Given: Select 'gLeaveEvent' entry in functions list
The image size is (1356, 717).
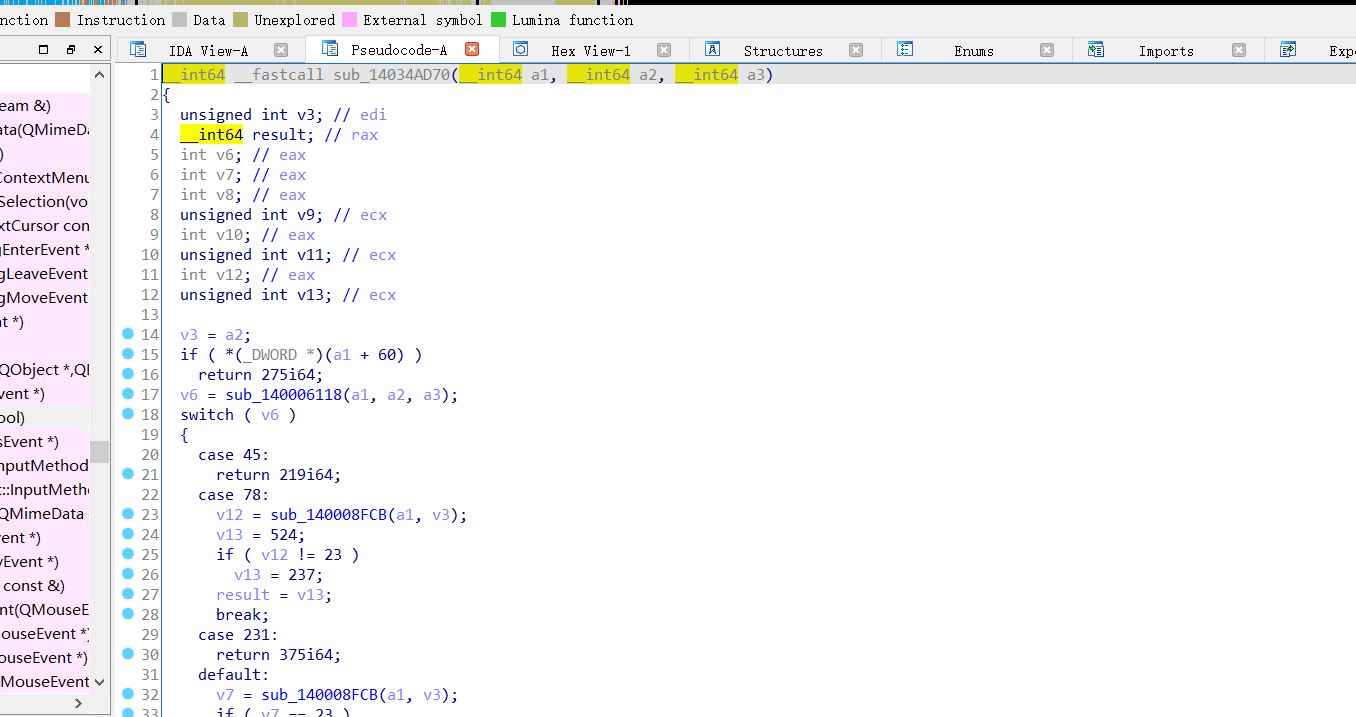Looking at the screenshot, I should click(45, 274).
